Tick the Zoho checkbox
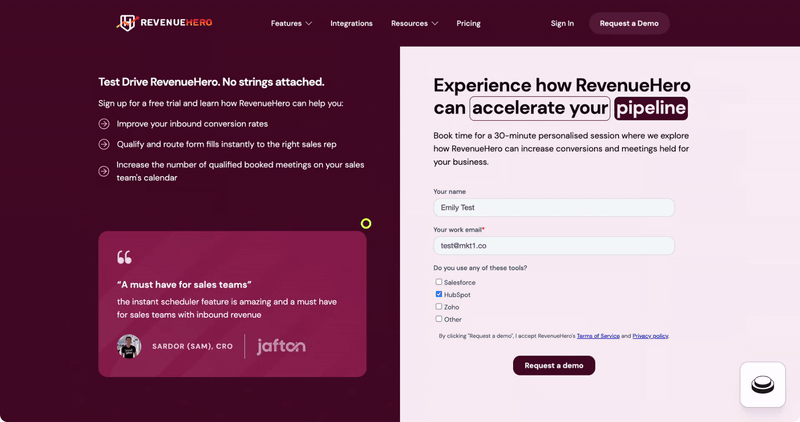Image resolution: width=800 pixels, height=422 pixels. pos(439,306)
